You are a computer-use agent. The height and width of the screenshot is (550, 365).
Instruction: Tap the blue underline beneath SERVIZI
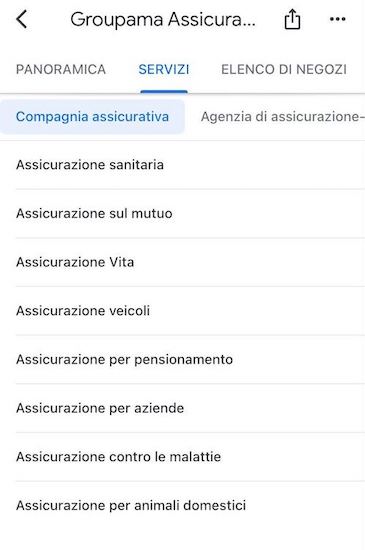pos(164,92)
